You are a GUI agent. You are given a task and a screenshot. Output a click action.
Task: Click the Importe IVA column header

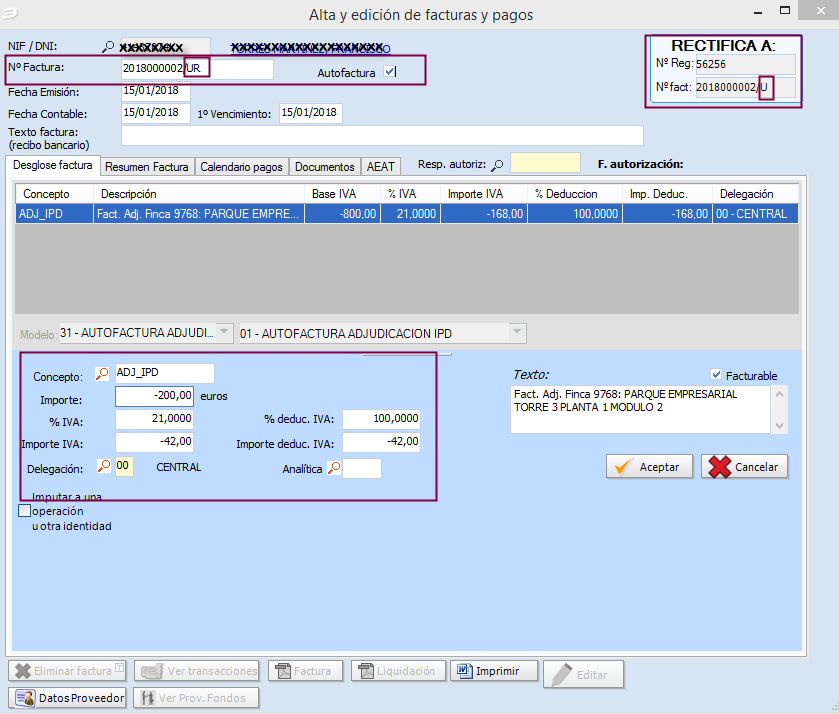[x=484, y=194]
